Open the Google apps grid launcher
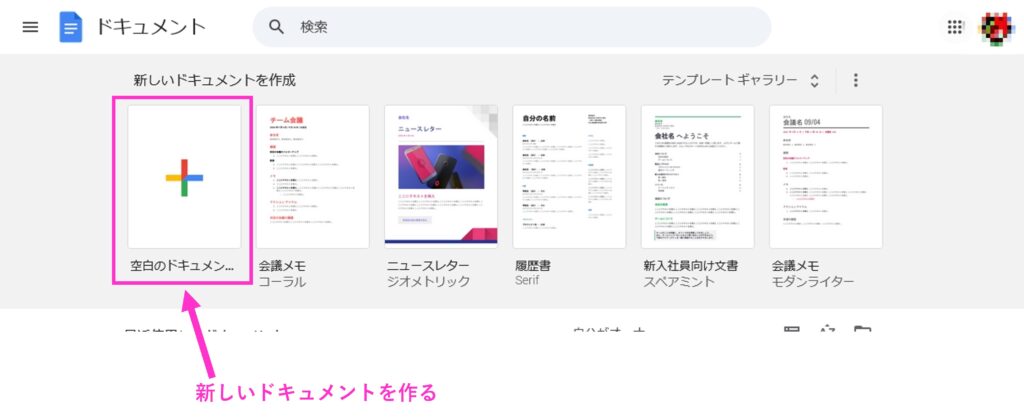Viewport: 1024px width, 418px height. coord(955,27)
